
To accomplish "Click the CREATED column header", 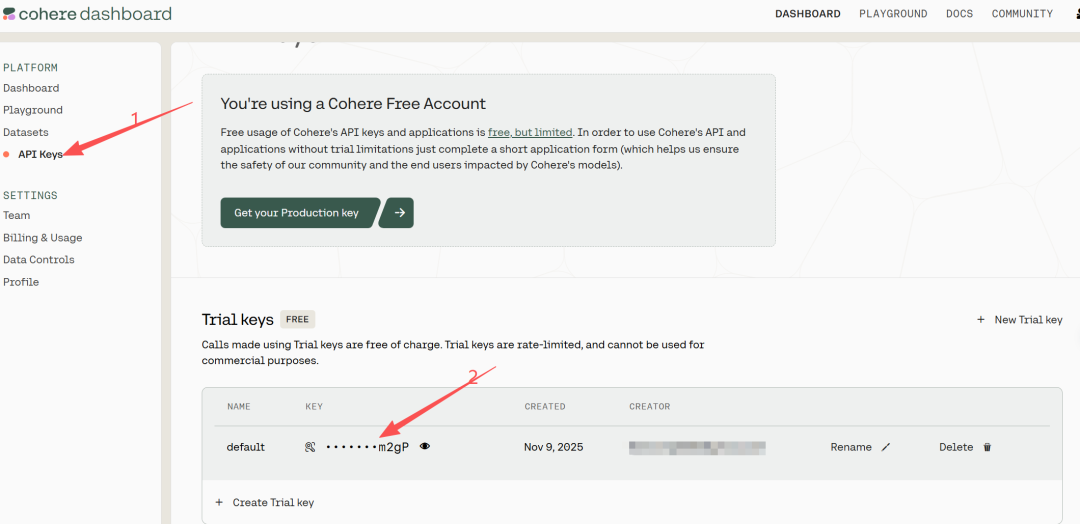I will (x=545, y=406).
